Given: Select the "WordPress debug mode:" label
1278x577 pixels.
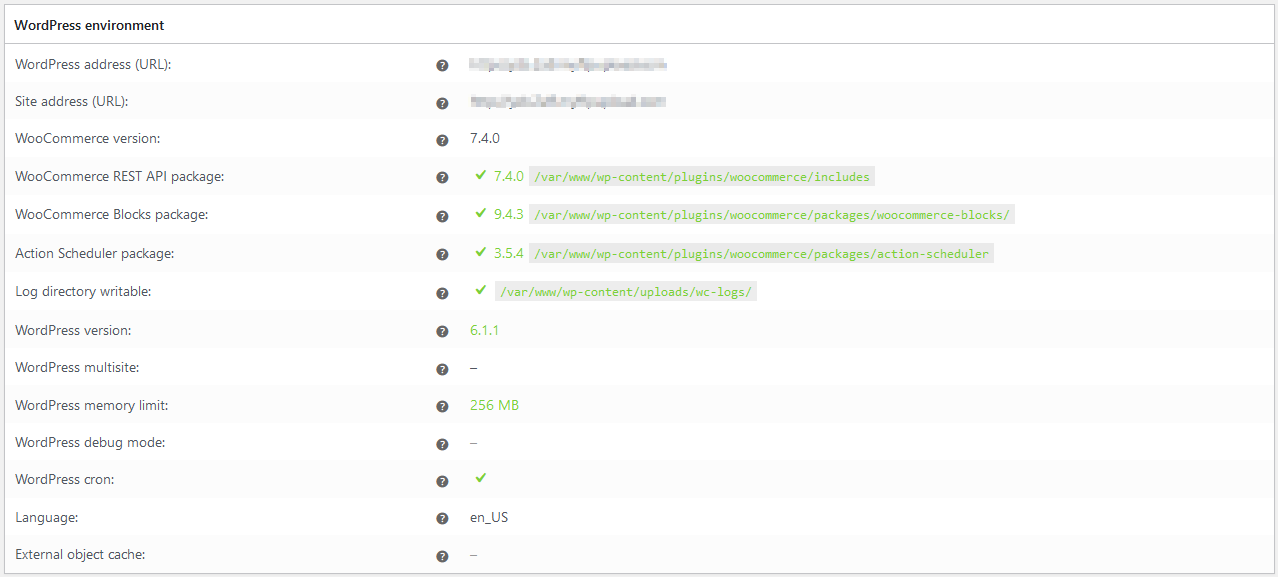Looking at the screenshot, I should (90, 443).
